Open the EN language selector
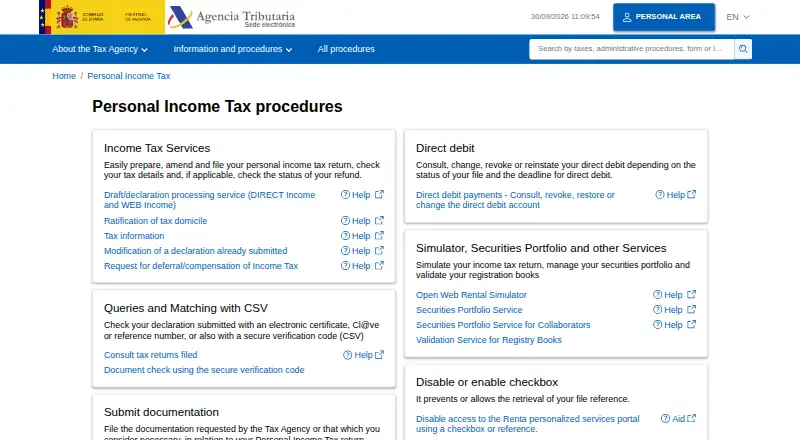The width and height of the screenshot is (800, 440). click(x=738, y=17)
